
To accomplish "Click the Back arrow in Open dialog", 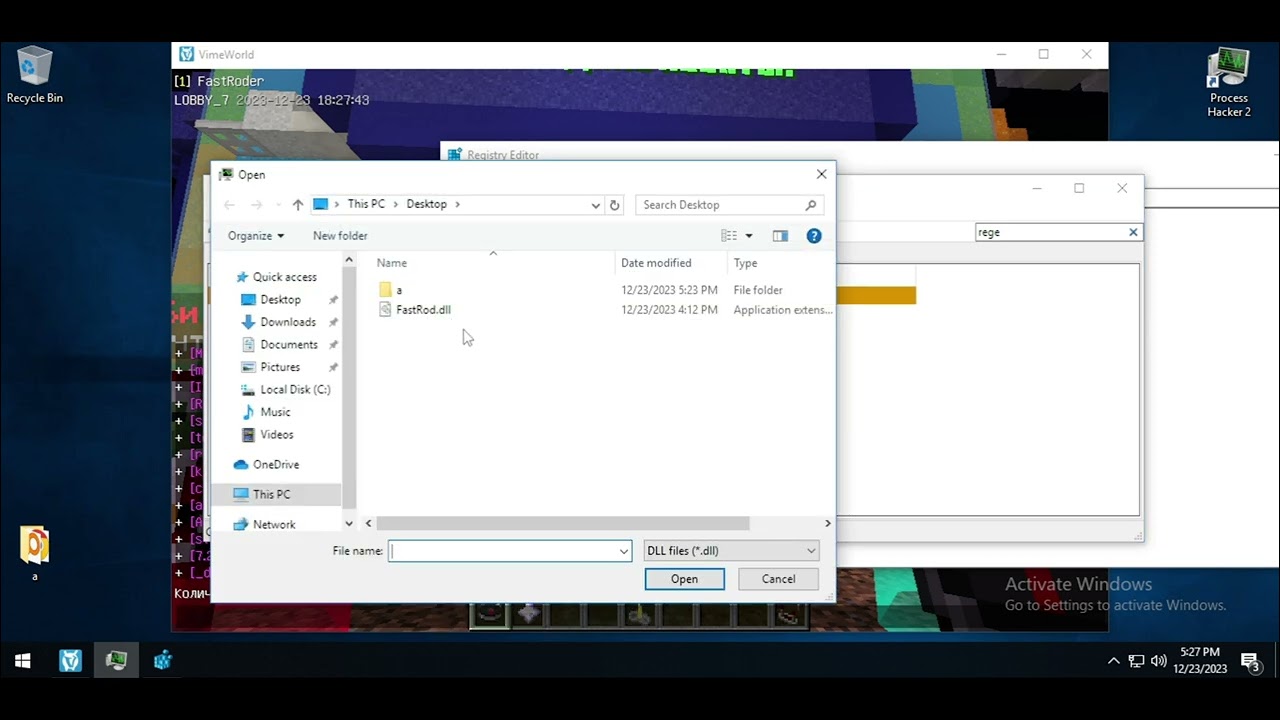I will pos(229,205).
